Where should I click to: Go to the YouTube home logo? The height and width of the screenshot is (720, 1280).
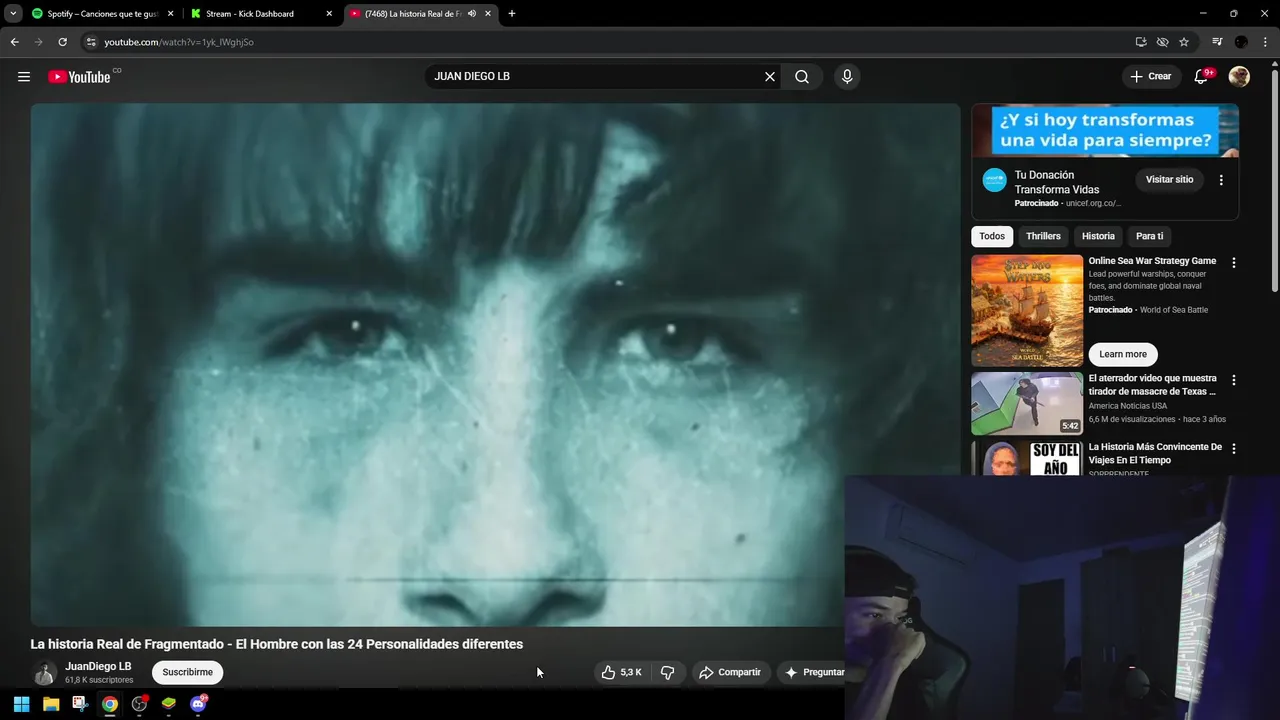79,77
